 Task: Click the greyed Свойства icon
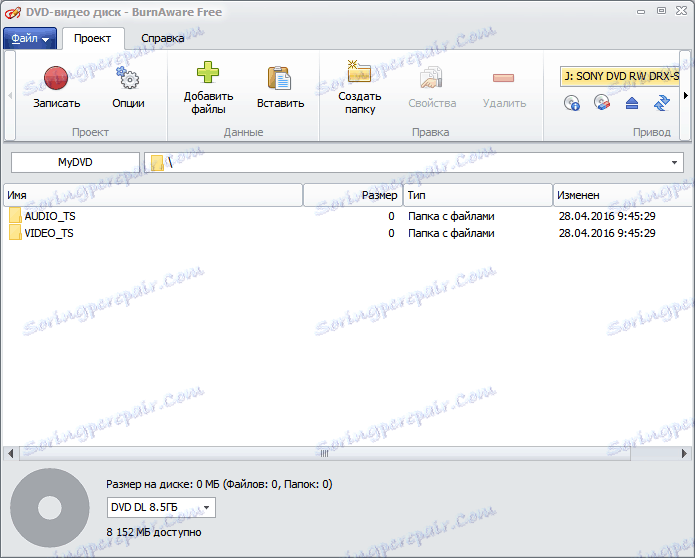click(x=431, y=78)
